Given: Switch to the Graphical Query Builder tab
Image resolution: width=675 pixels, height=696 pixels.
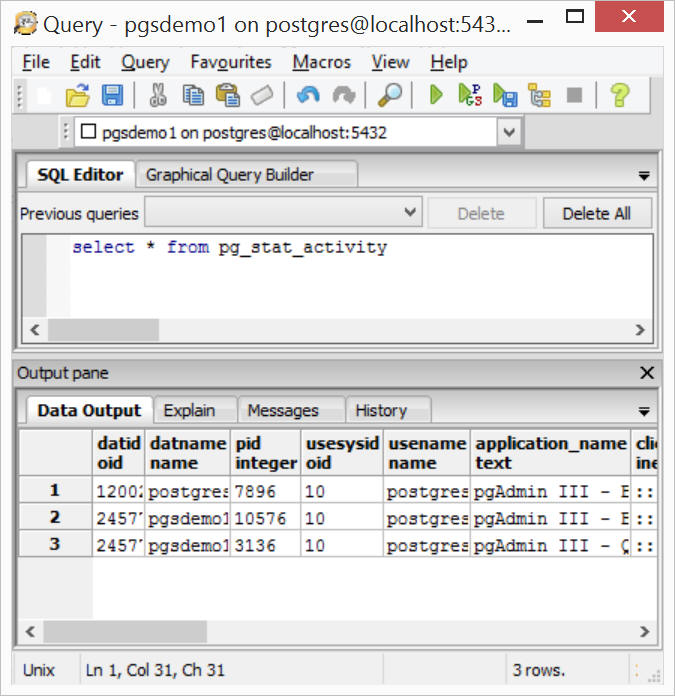Looking at the screenshot, I should point(246,175).
